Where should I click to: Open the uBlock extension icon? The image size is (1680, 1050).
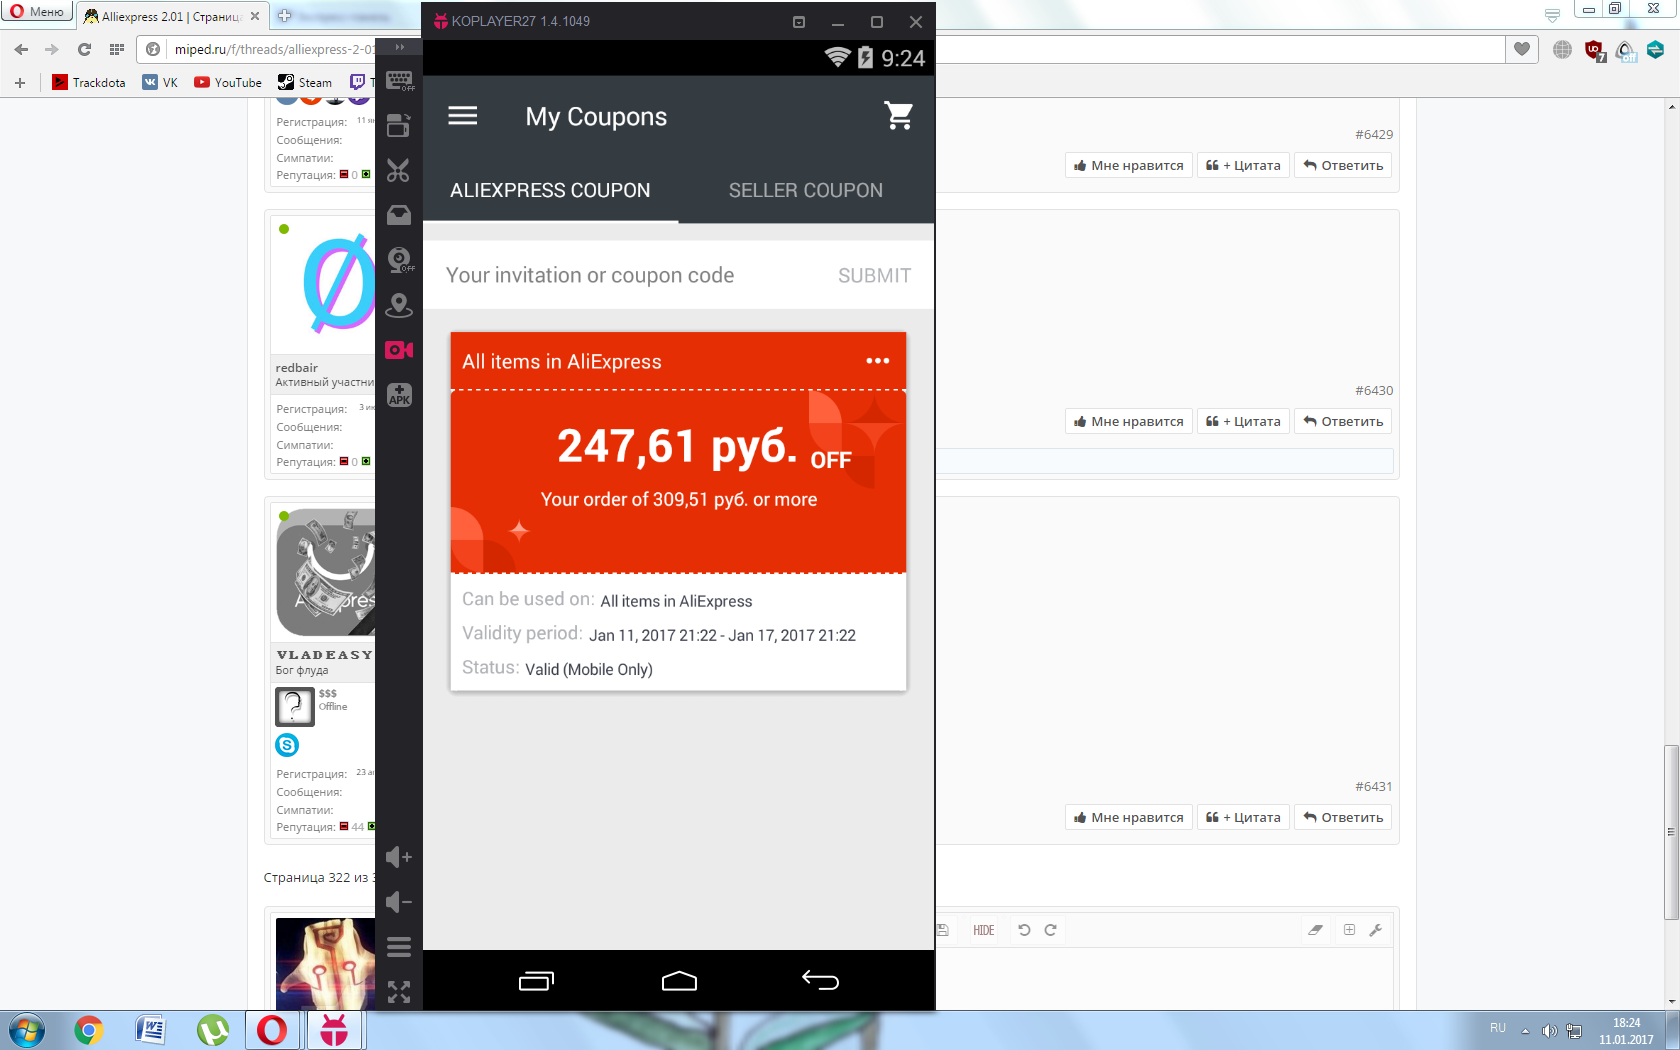(1594, 50)
